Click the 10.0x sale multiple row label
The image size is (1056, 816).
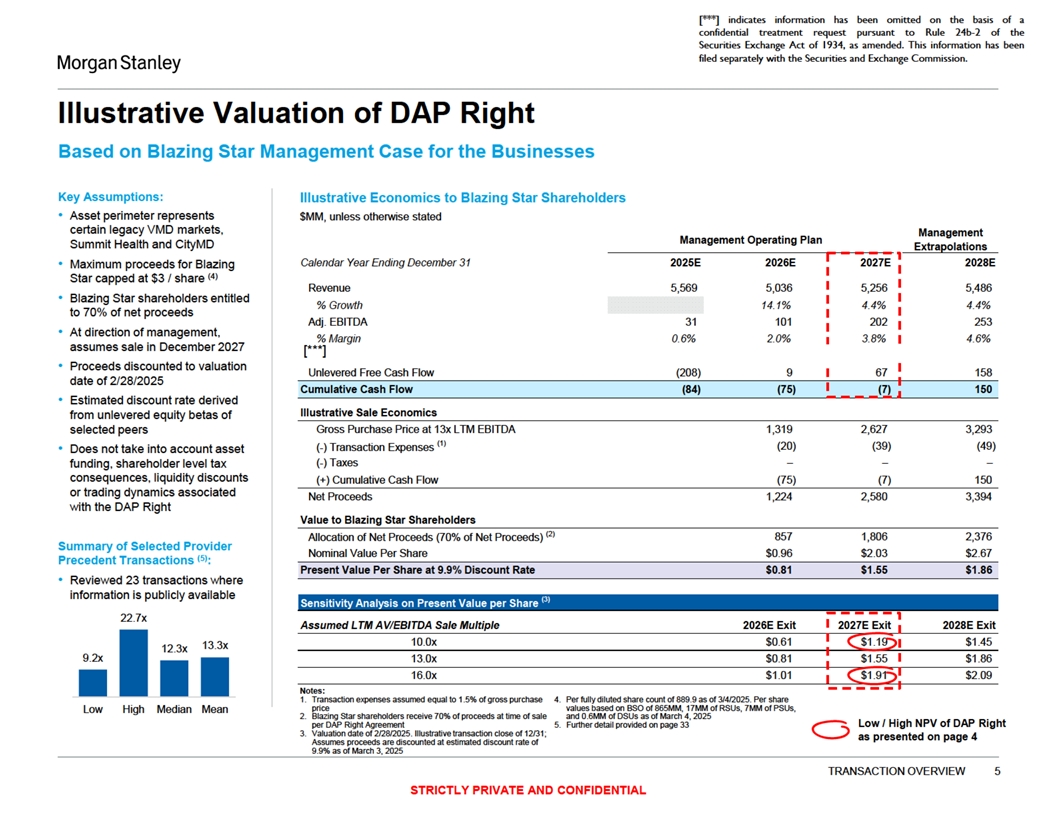point(424,642)
